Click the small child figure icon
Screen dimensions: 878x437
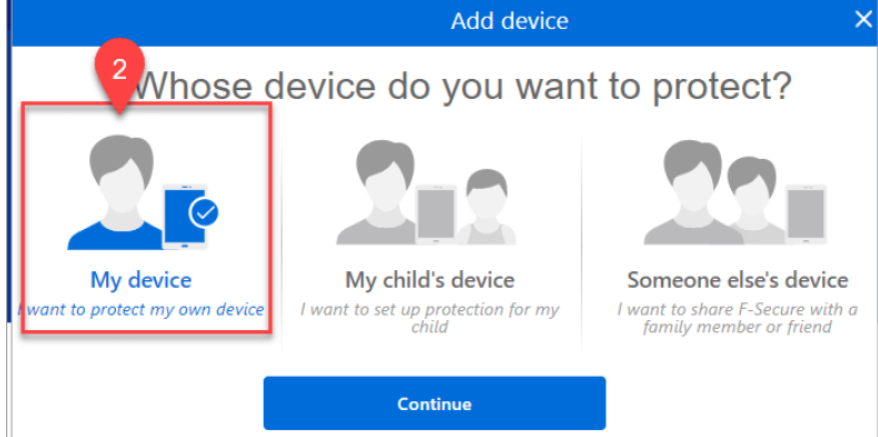tap(486, 208)
